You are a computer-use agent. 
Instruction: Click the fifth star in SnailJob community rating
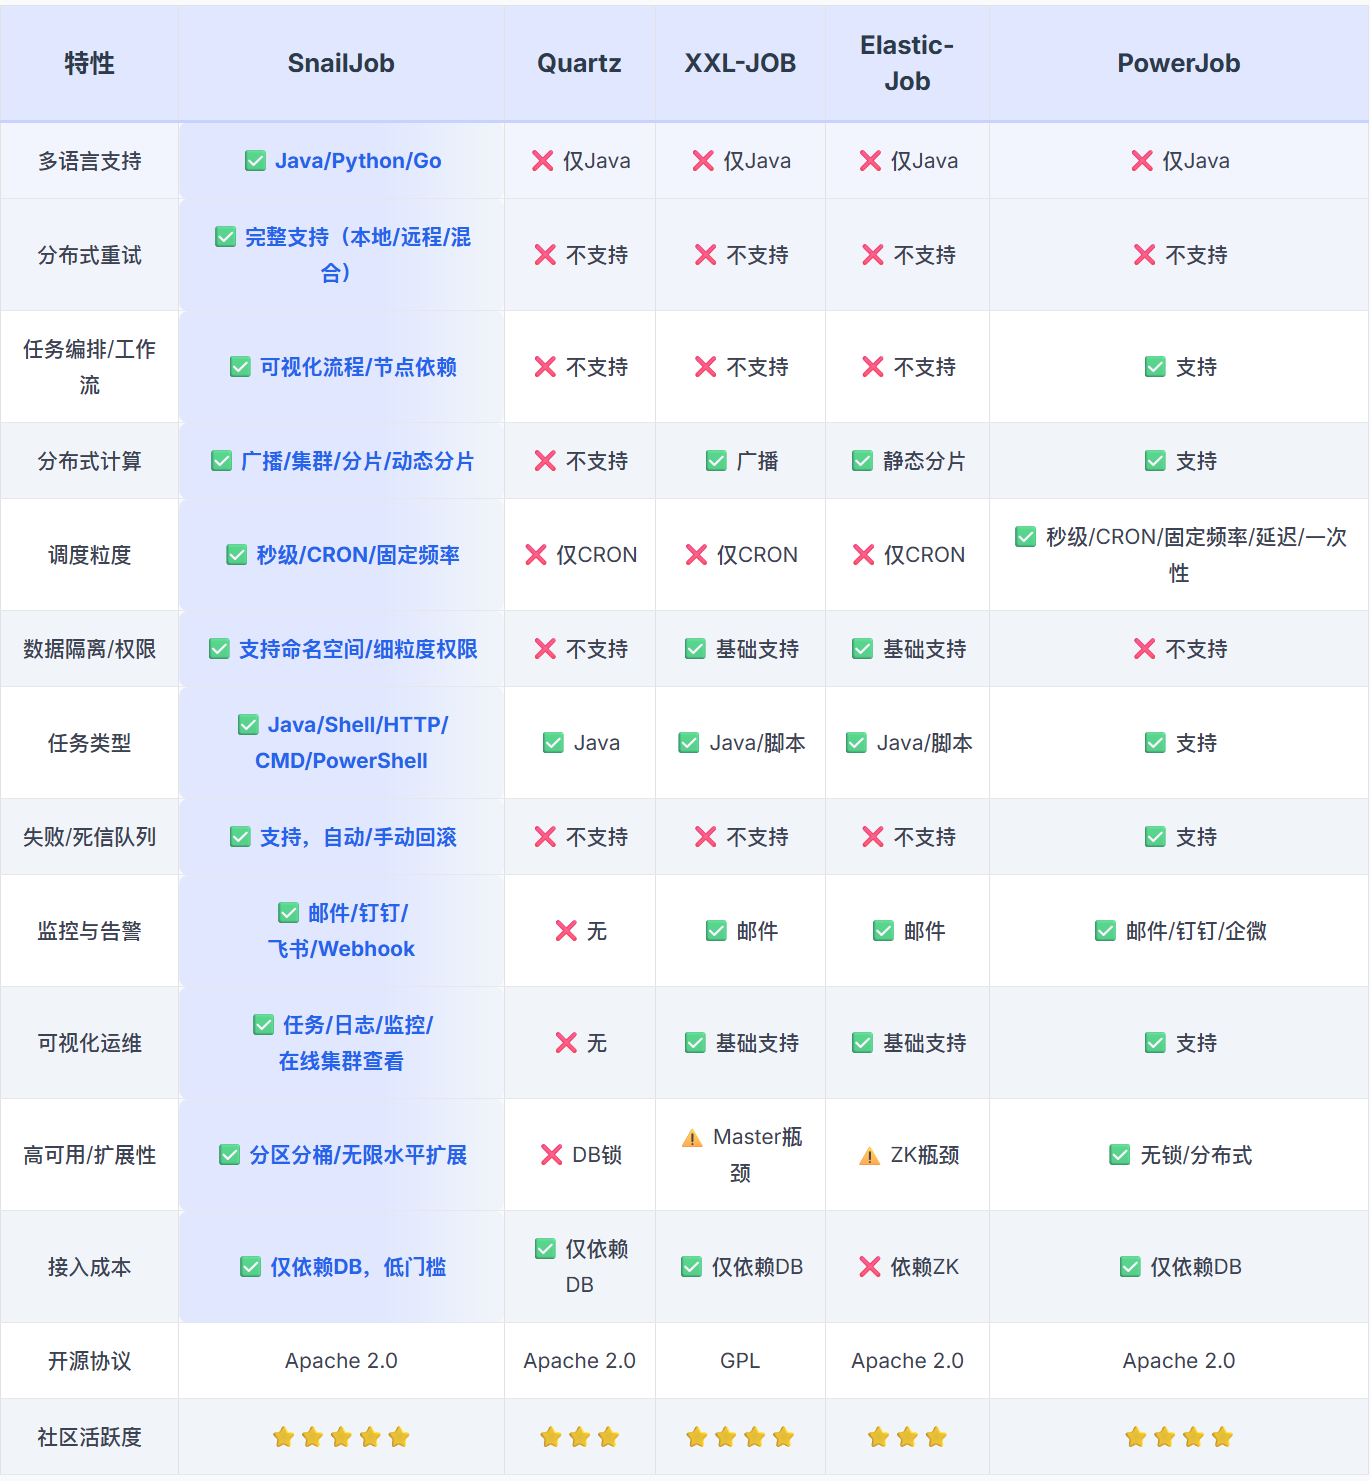[398, 1436]
